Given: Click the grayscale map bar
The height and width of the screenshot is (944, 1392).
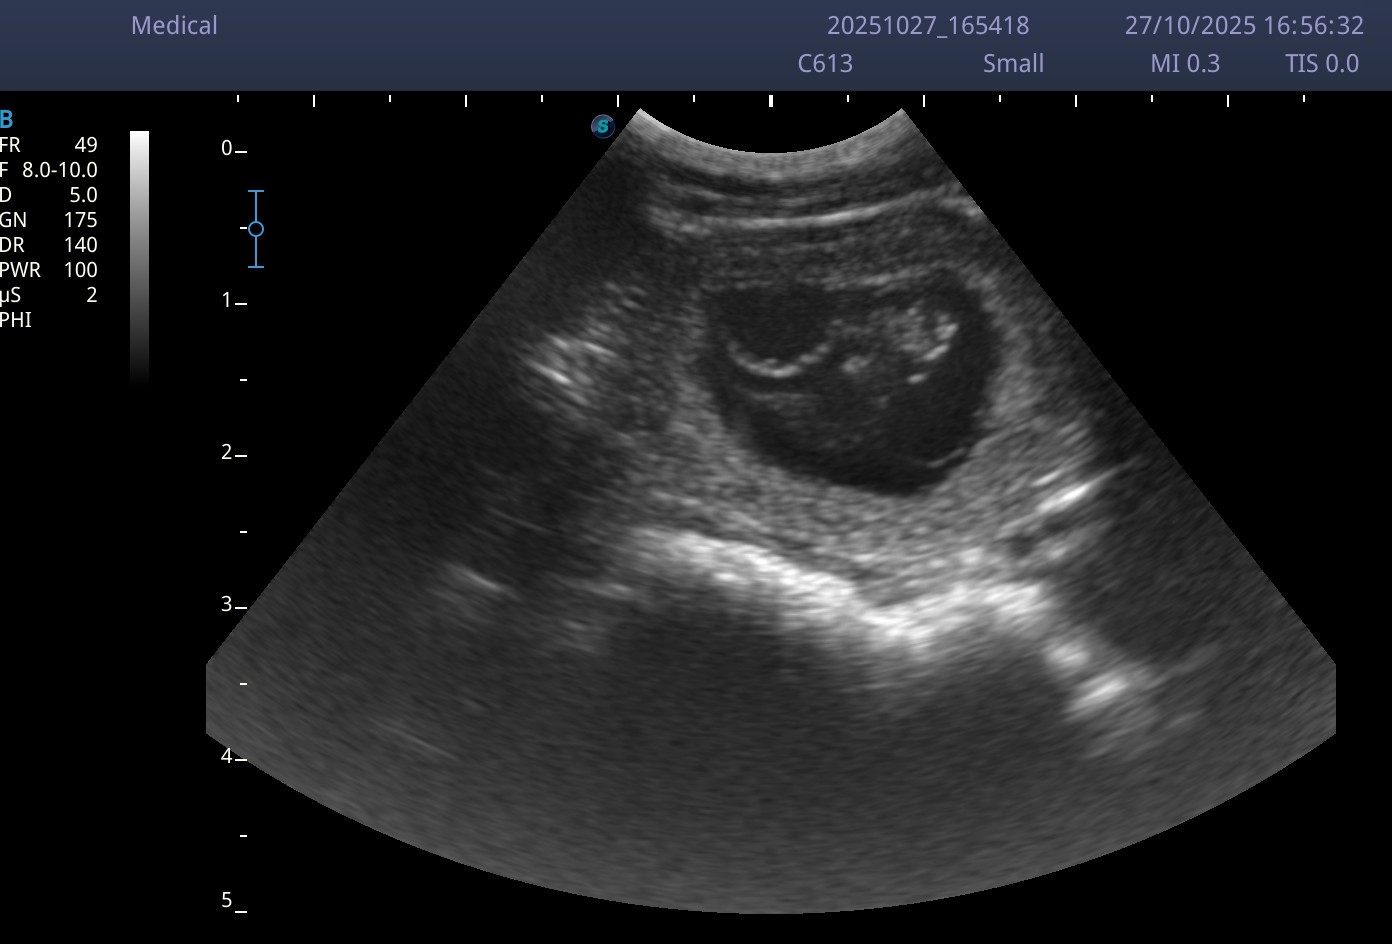Looking at the screenshot, I should coord(139,257).
